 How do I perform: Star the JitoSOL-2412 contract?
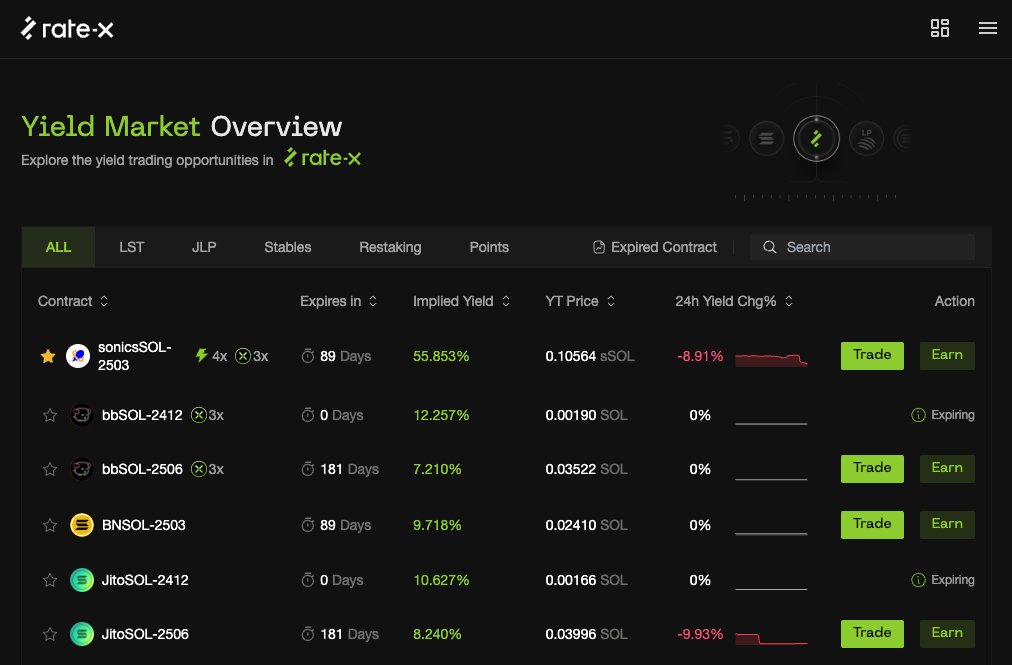pyautogui.click(x=50, y=580)
